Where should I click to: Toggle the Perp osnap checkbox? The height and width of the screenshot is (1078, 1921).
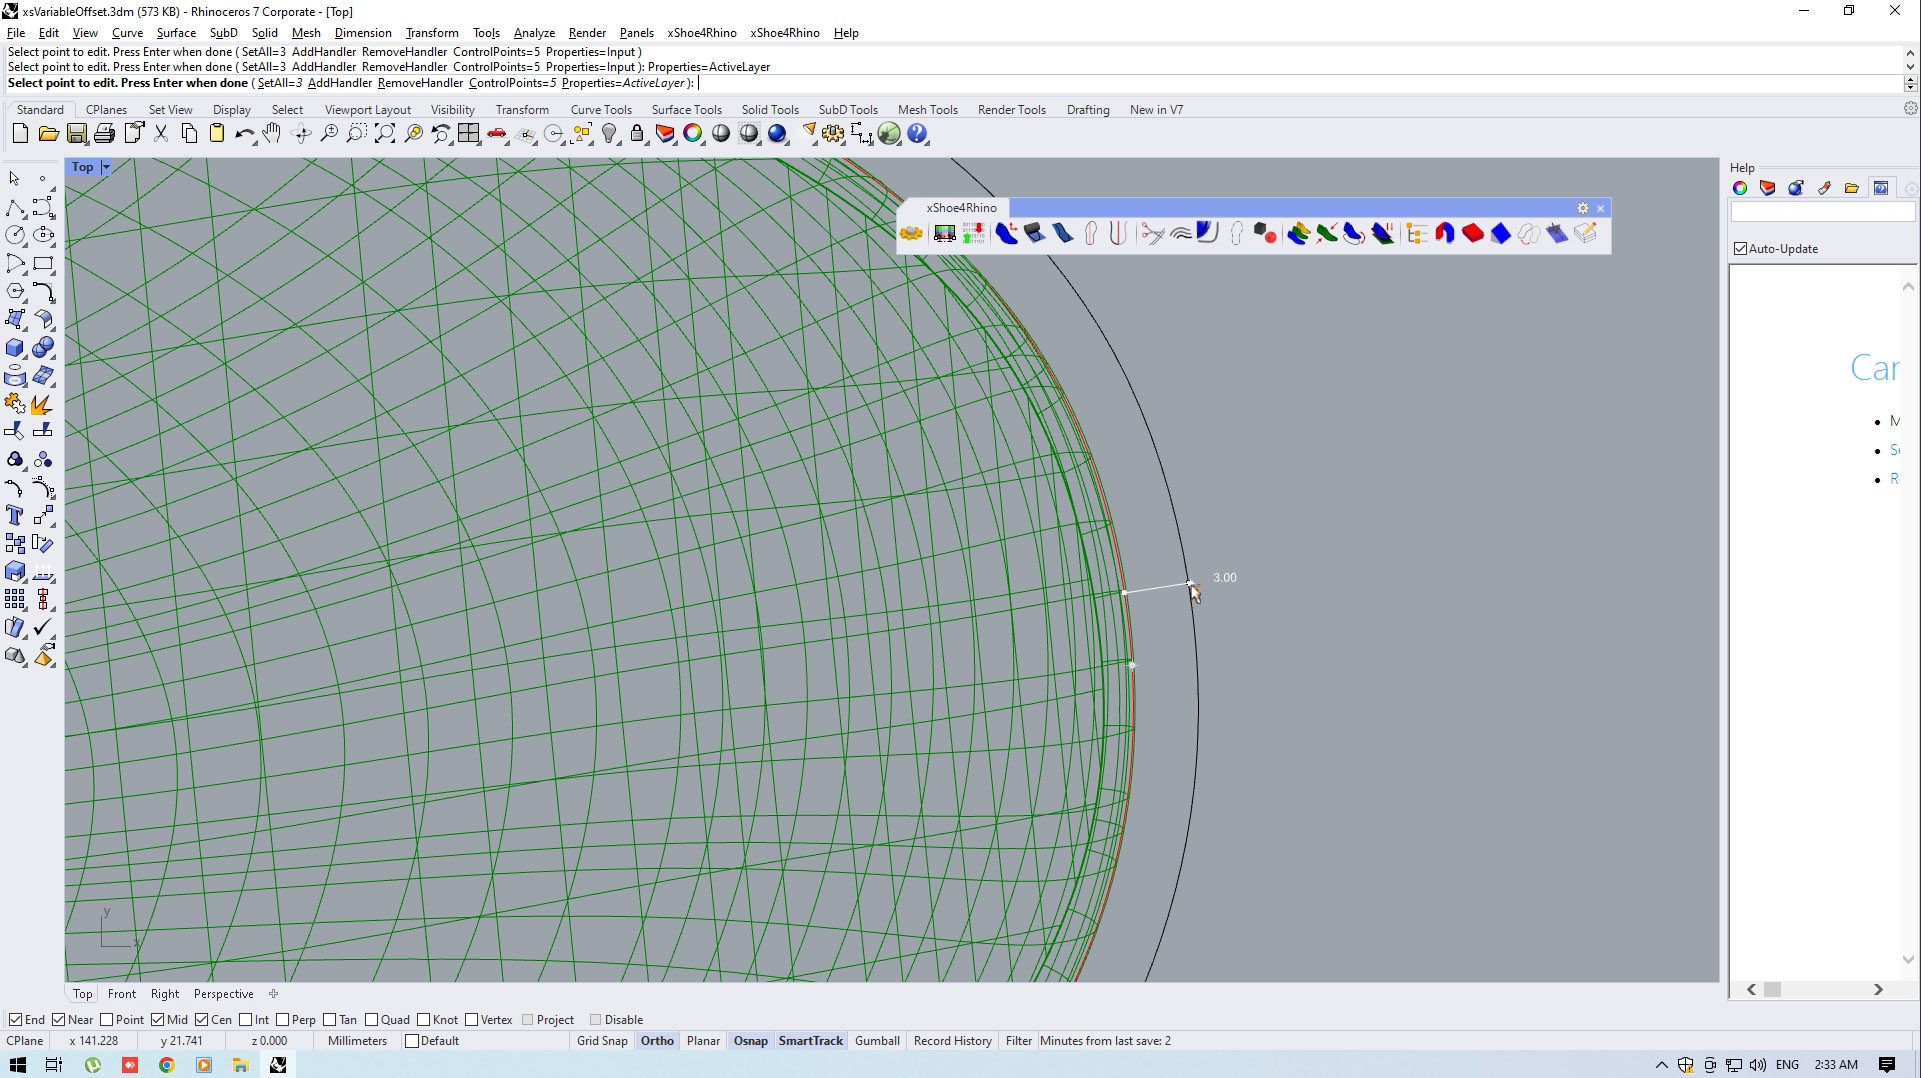[283, 1020]
